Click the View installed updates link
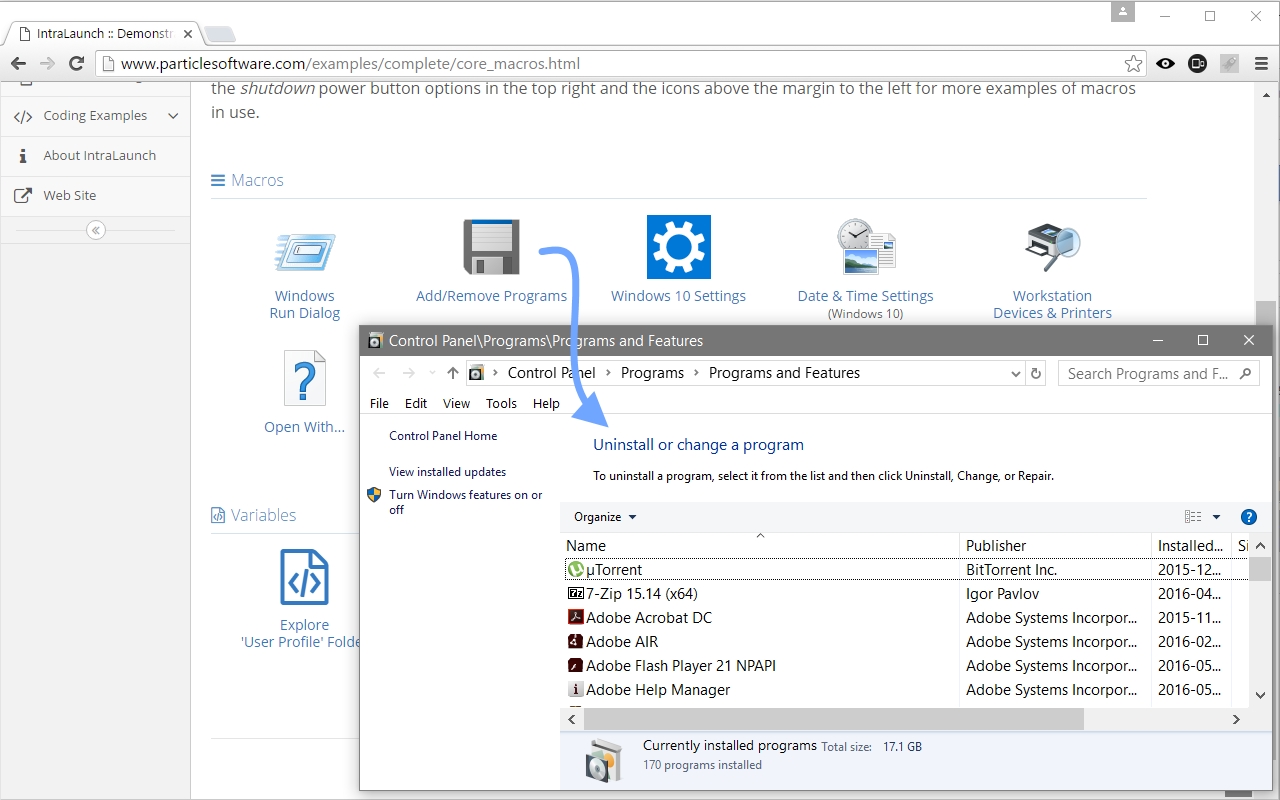Viewport: 1280px width, 800px height. pos(447,472)
